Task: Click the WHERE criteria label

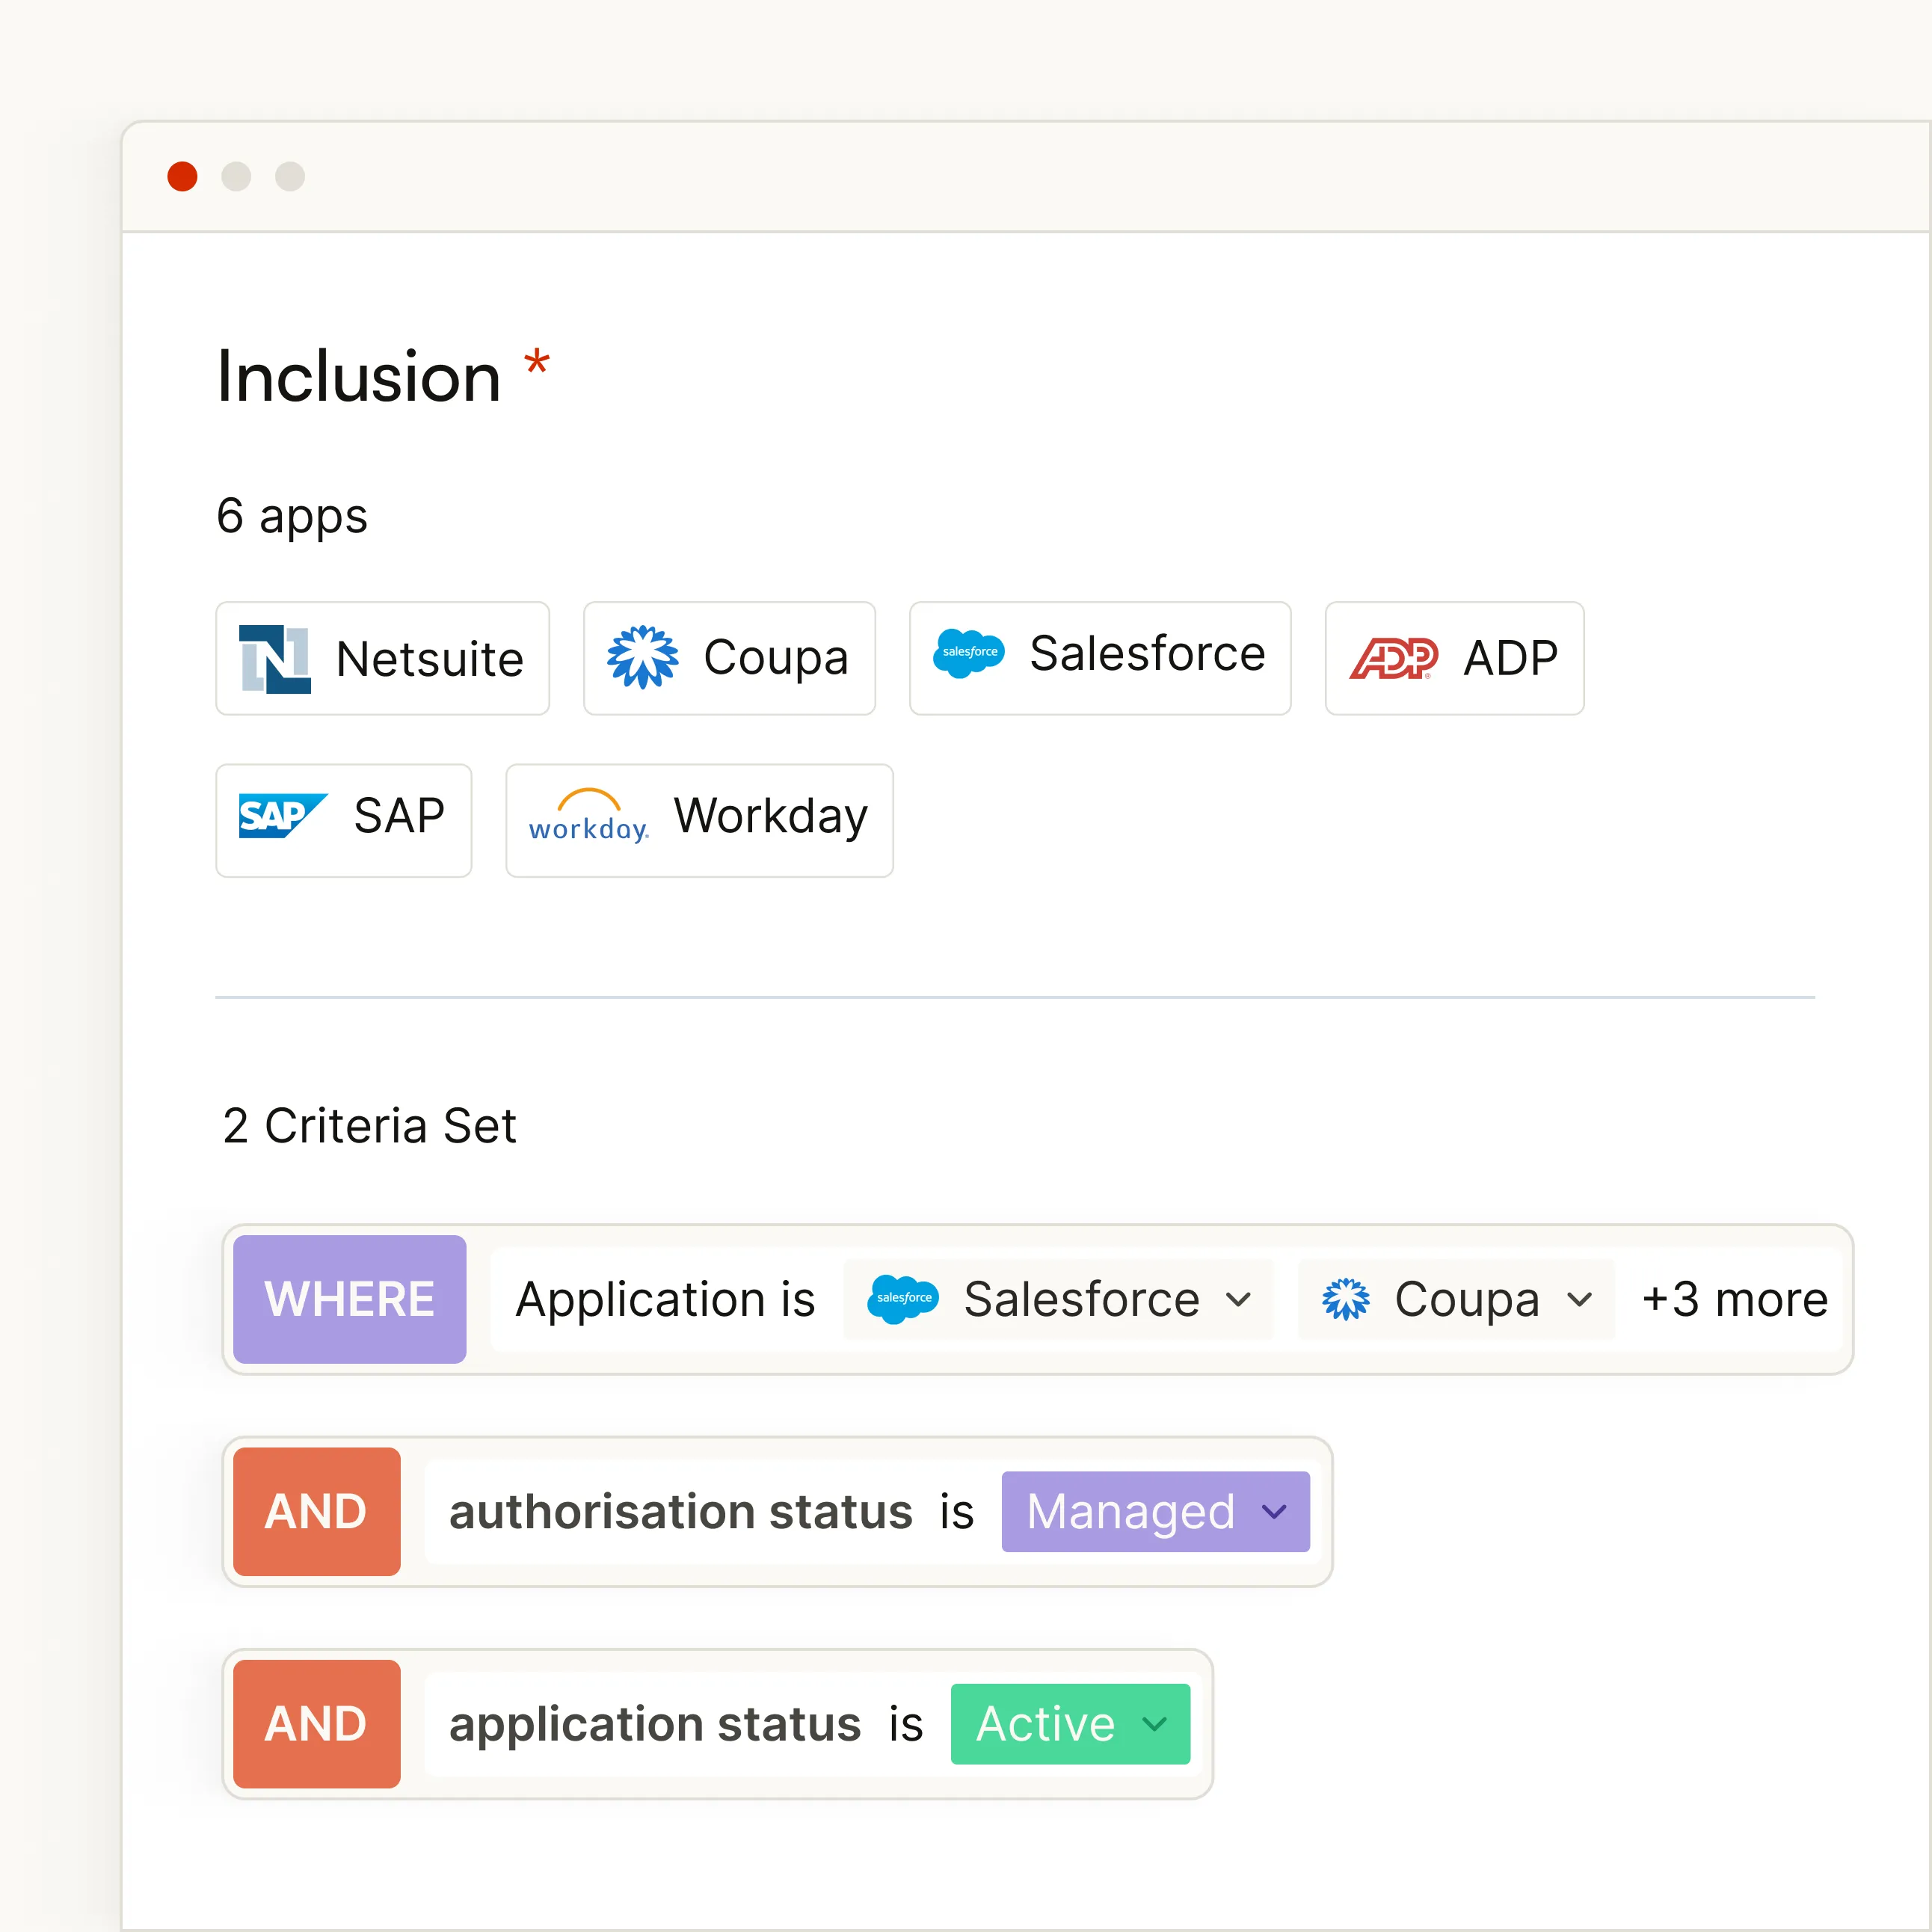Action: pos(349,1299)
